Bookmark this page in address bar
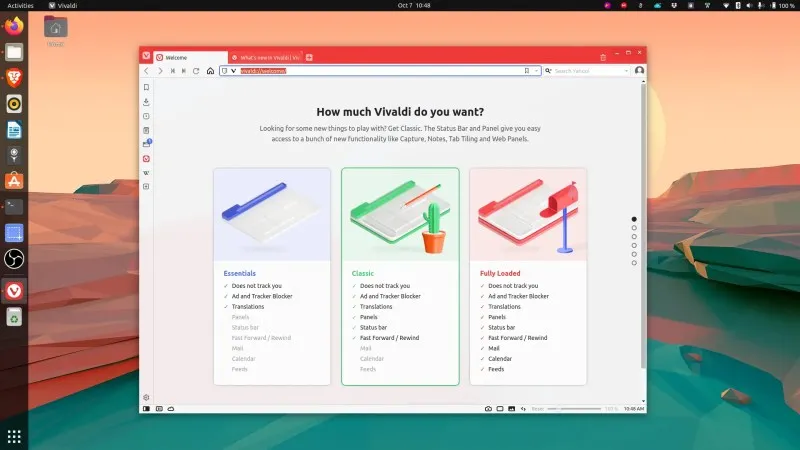The image size is (800, 450). (x=527, y=71)
